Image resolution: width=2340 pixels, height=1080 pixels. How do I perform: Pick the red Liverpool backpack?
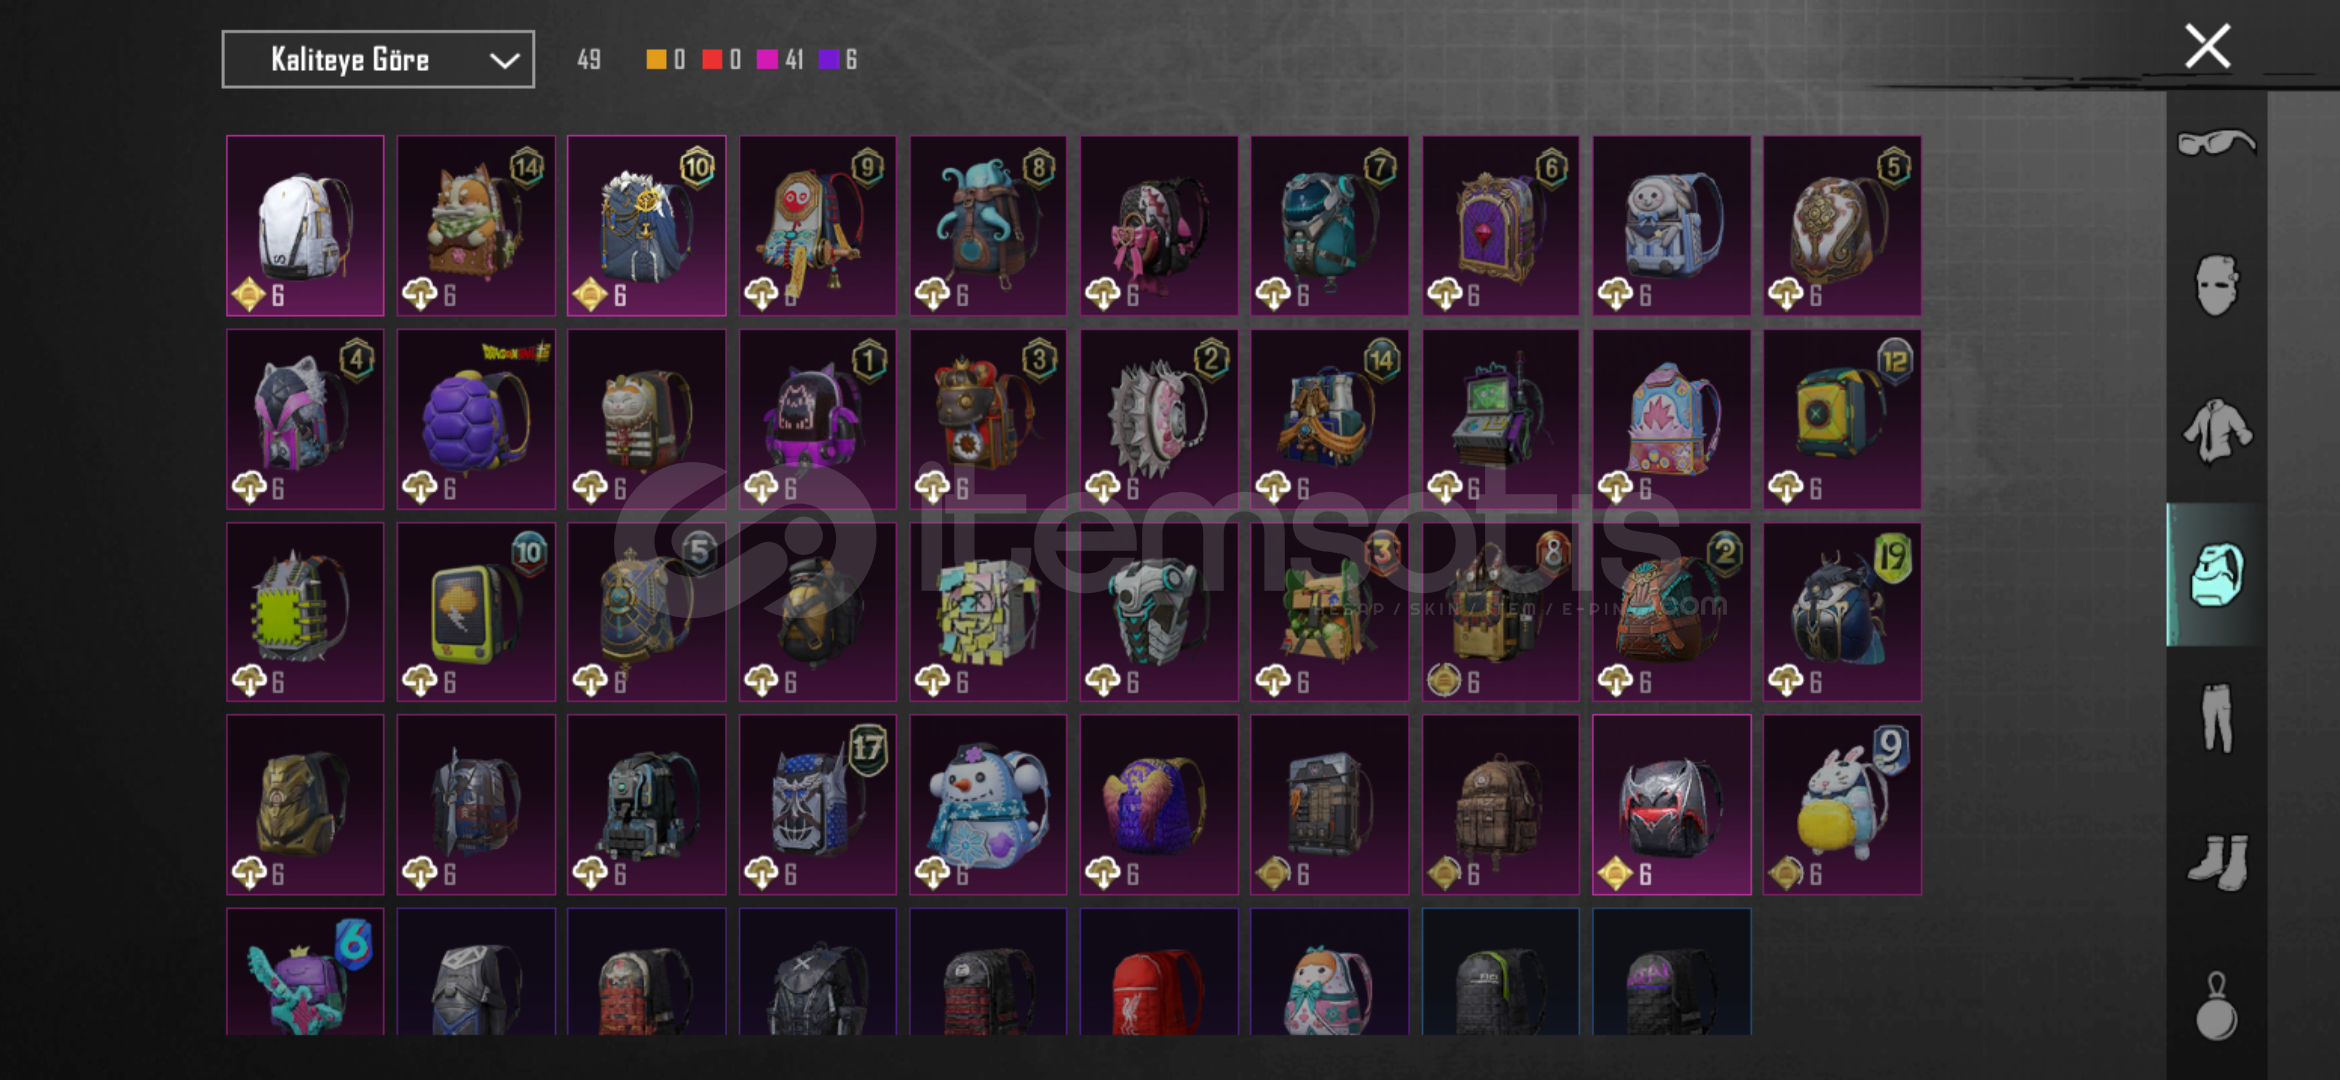point(1159,972)
